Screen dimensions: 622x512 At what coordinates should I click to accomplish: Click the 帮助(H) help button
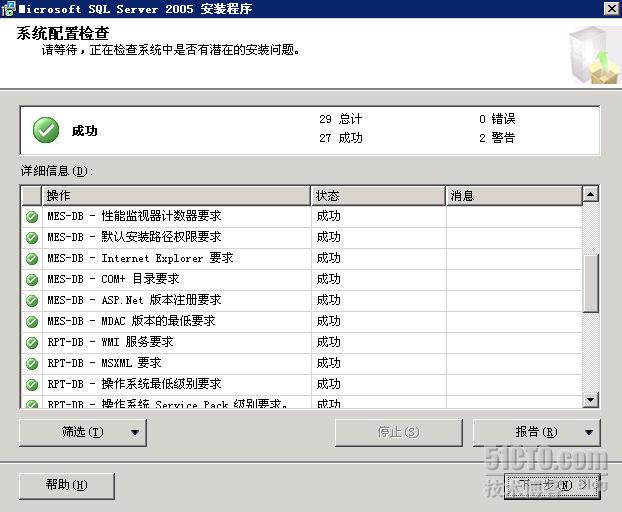[x=67, y=486]
